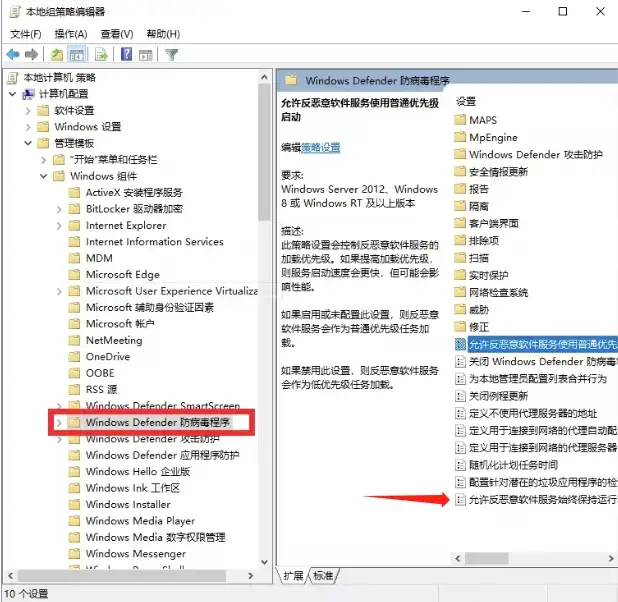Expand the "开始"菜单和任务栏 node
618x602 pixels.
click(x=44, y=160)
